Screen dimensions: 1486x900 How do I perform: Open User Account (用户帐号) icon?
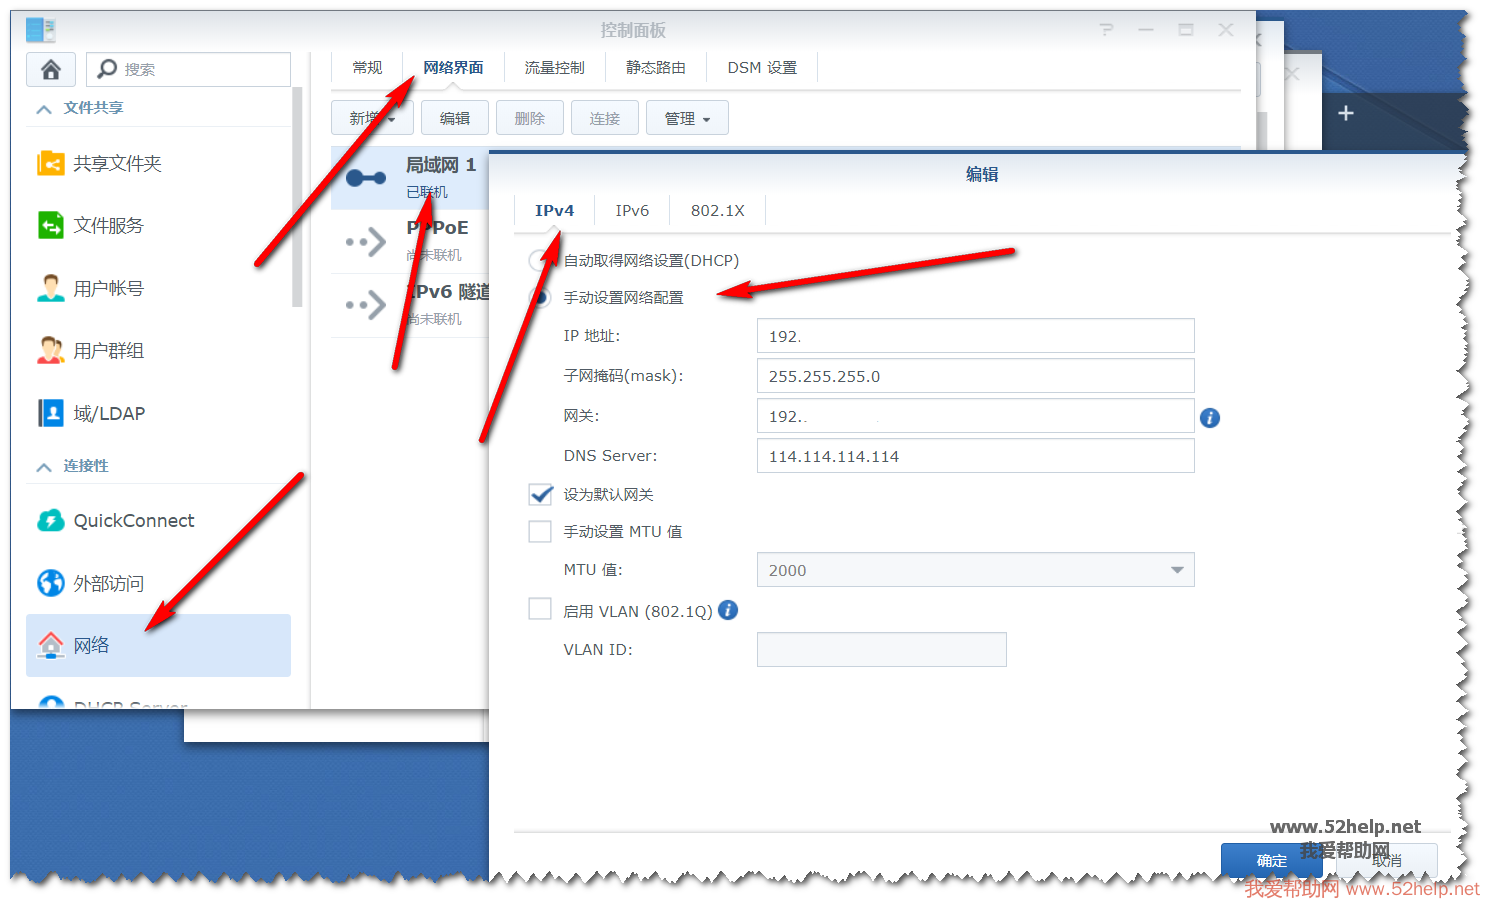pyautogui.click(x=51, y=288)
